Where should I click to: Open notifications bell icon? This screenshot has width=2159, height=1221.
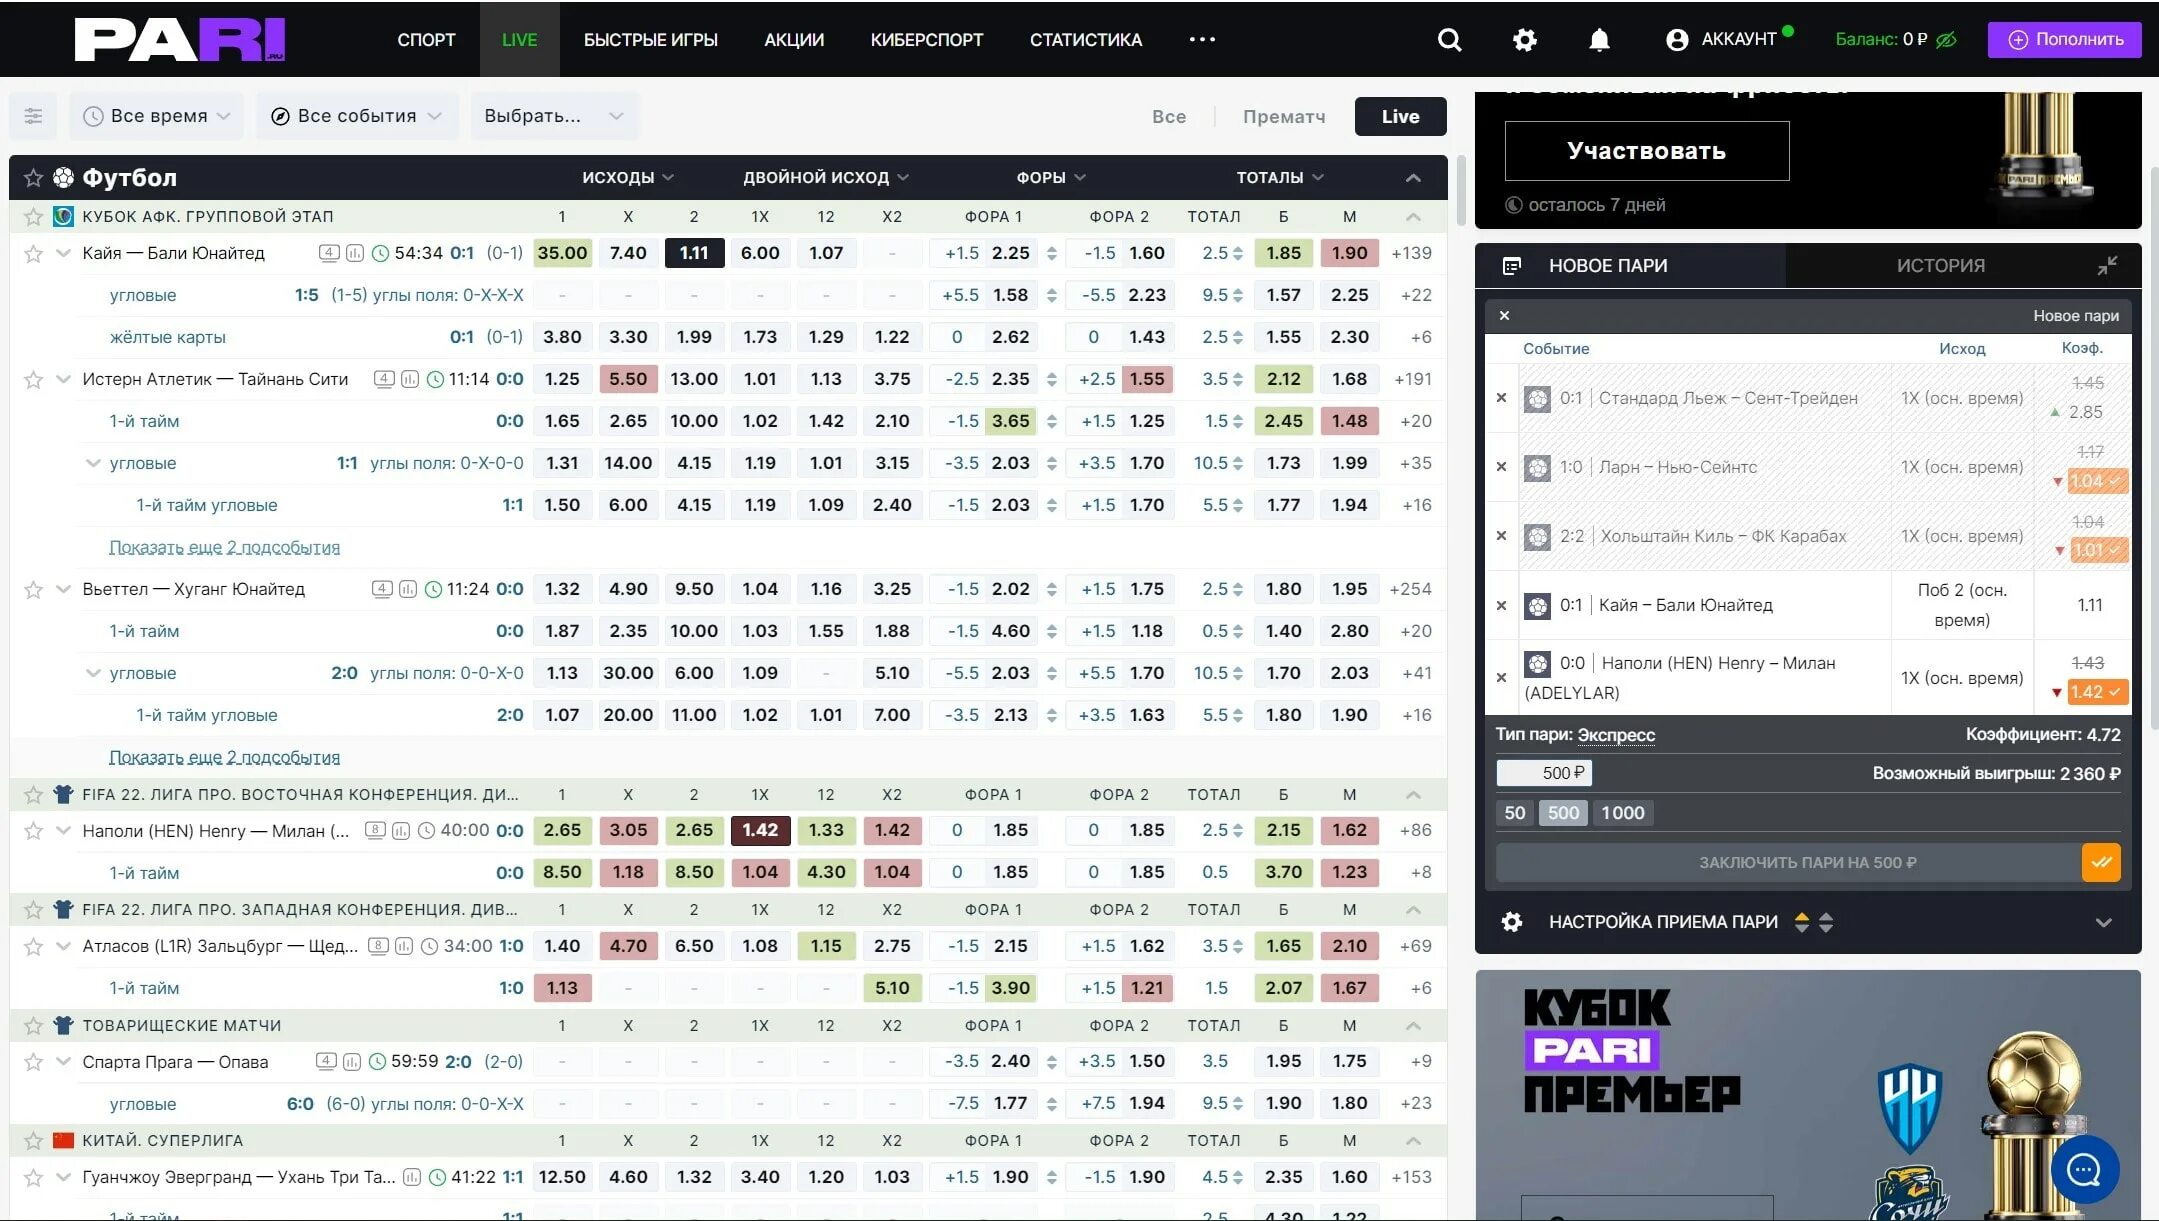1599,40
